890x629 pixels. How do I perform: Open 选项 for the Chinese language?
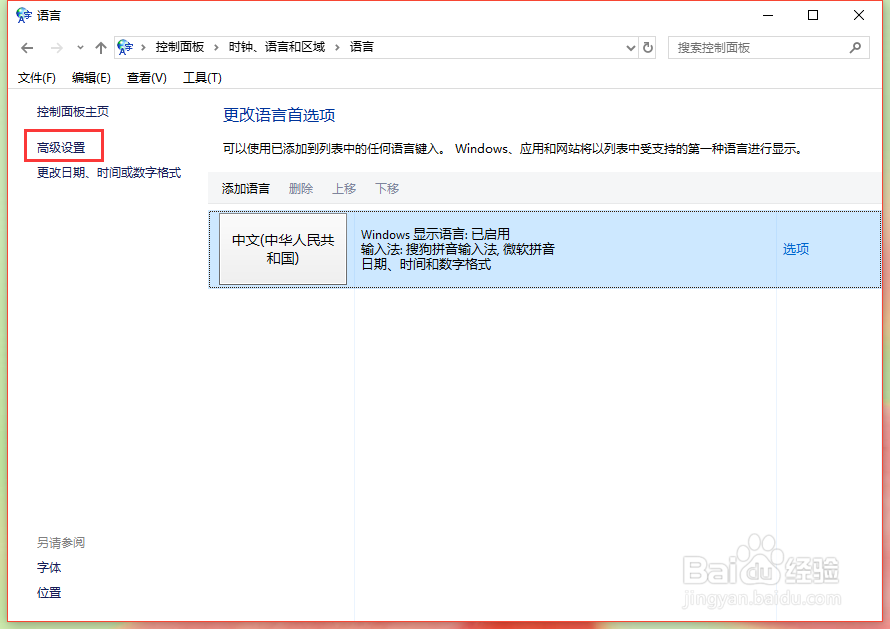pyautogui.click(x=795, y=249)
